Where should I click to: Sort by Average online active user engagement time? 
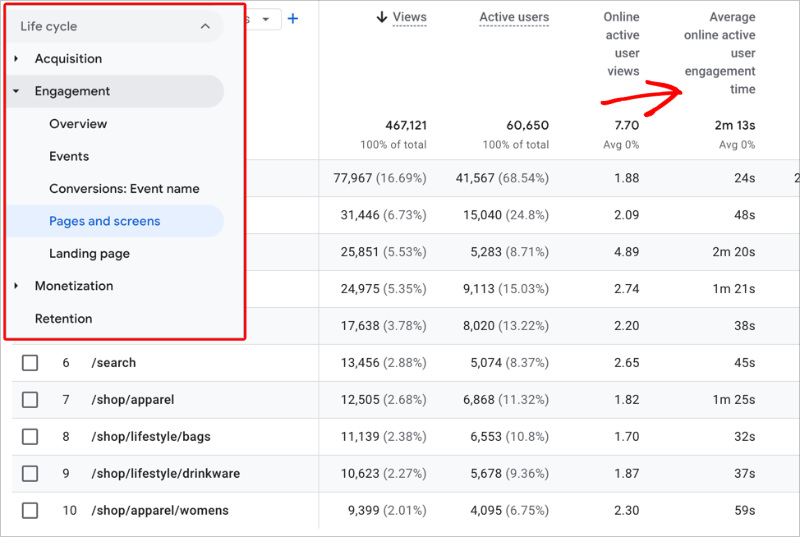tap(719, 53)
